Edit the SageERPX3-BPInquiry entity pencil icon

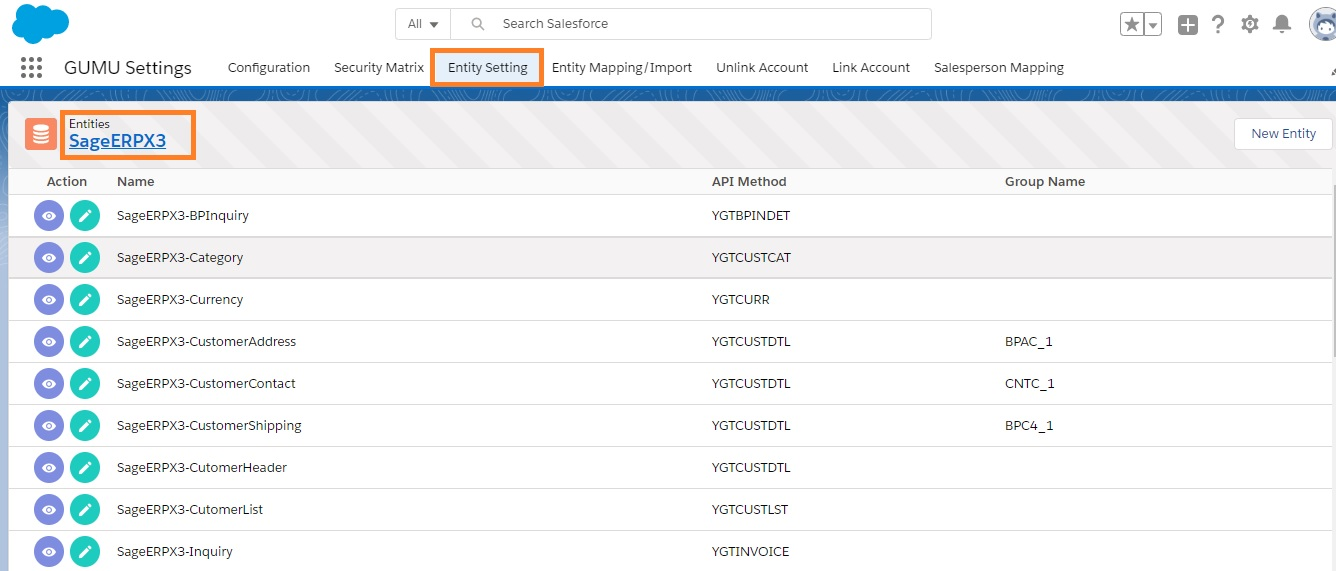click(85, 215)
